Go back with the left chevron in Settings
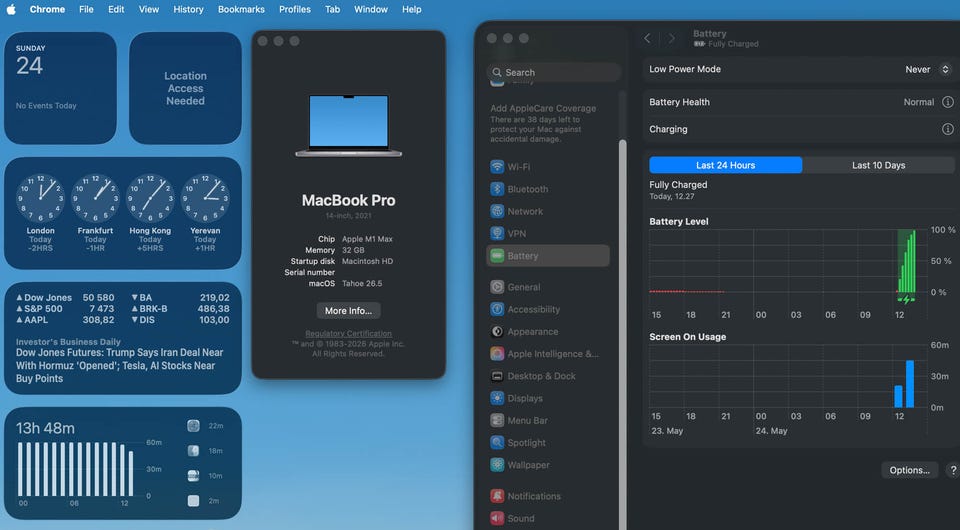 click(647, 39)
